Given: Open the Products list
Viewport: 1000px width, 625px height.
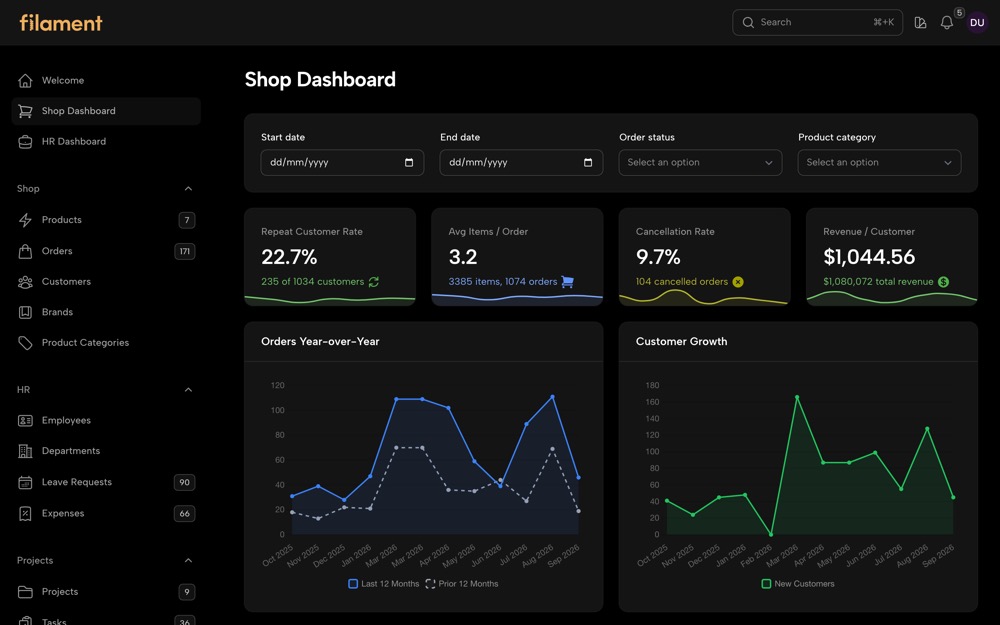Looking at the screenshot, I should click(x=106, y=220).
